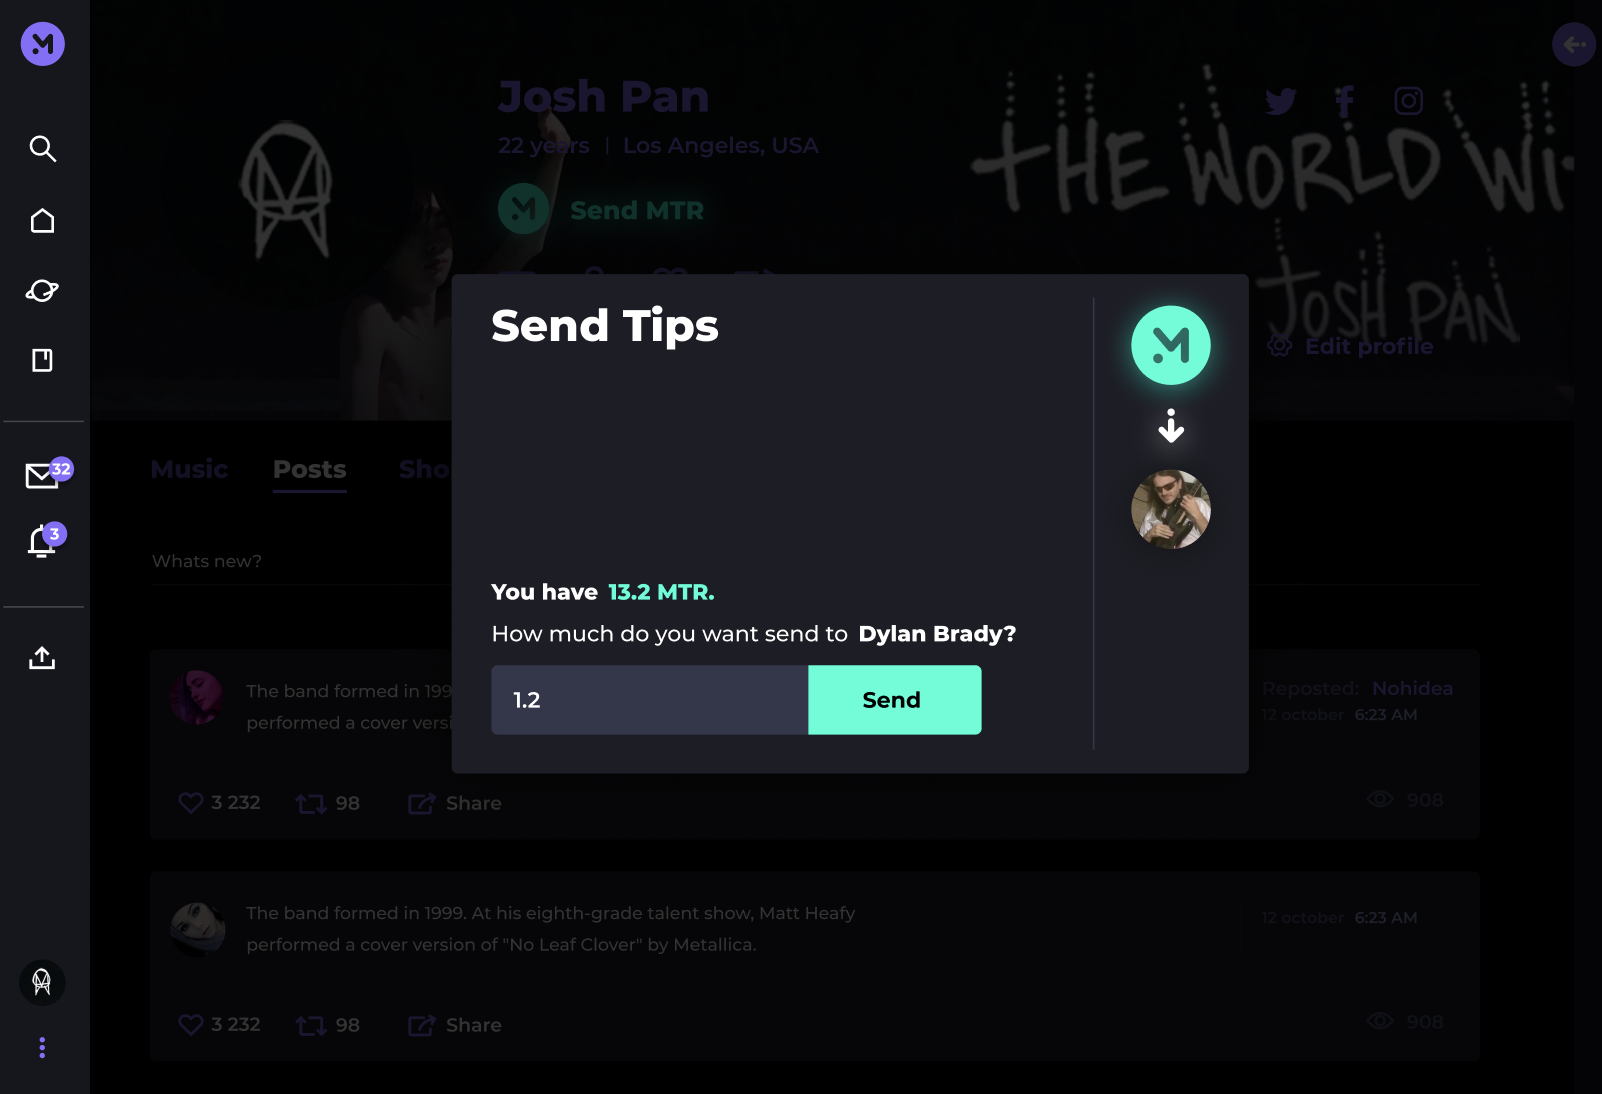Click the back arrow button at top right

(x=1574, y=44)
